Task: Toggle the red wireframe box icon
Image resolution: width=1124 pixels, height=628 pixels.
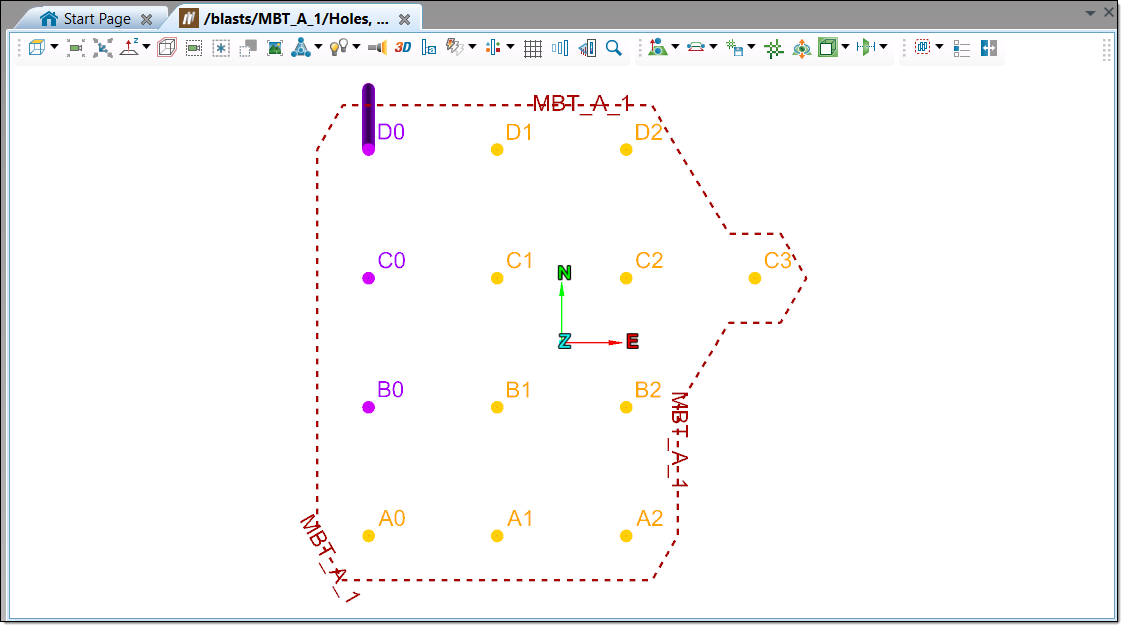Action: tap(166, 48)
